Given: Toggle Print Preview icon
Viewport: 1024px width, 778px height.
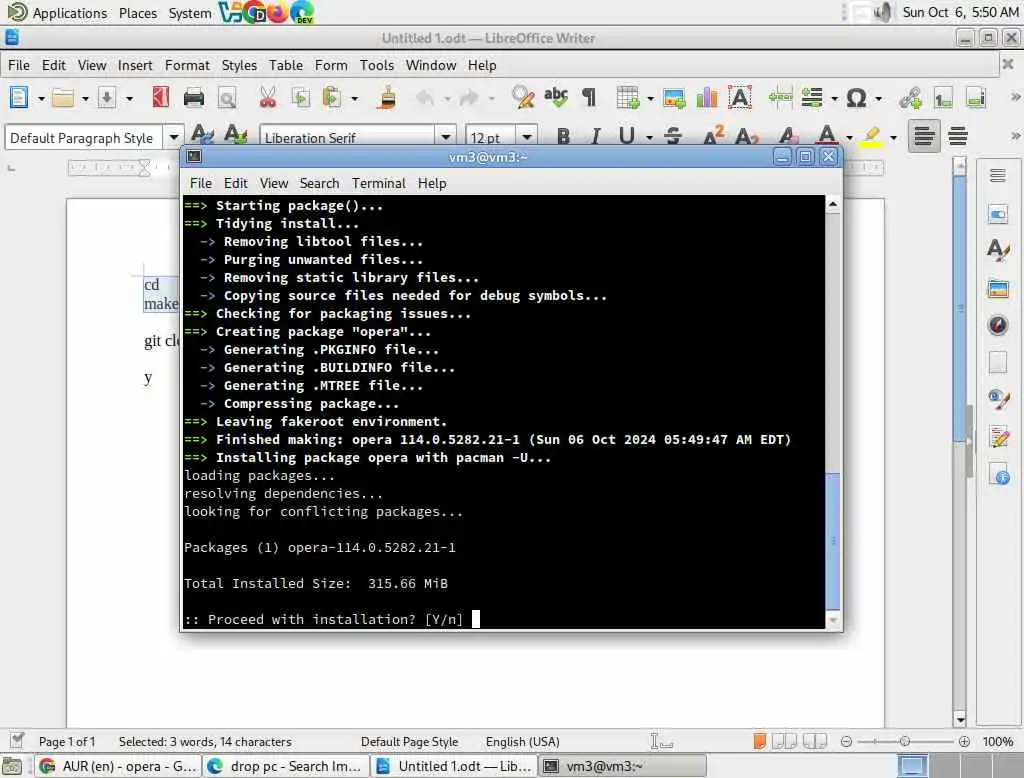Looking at the screenshot, I should (x=227, y=98).
